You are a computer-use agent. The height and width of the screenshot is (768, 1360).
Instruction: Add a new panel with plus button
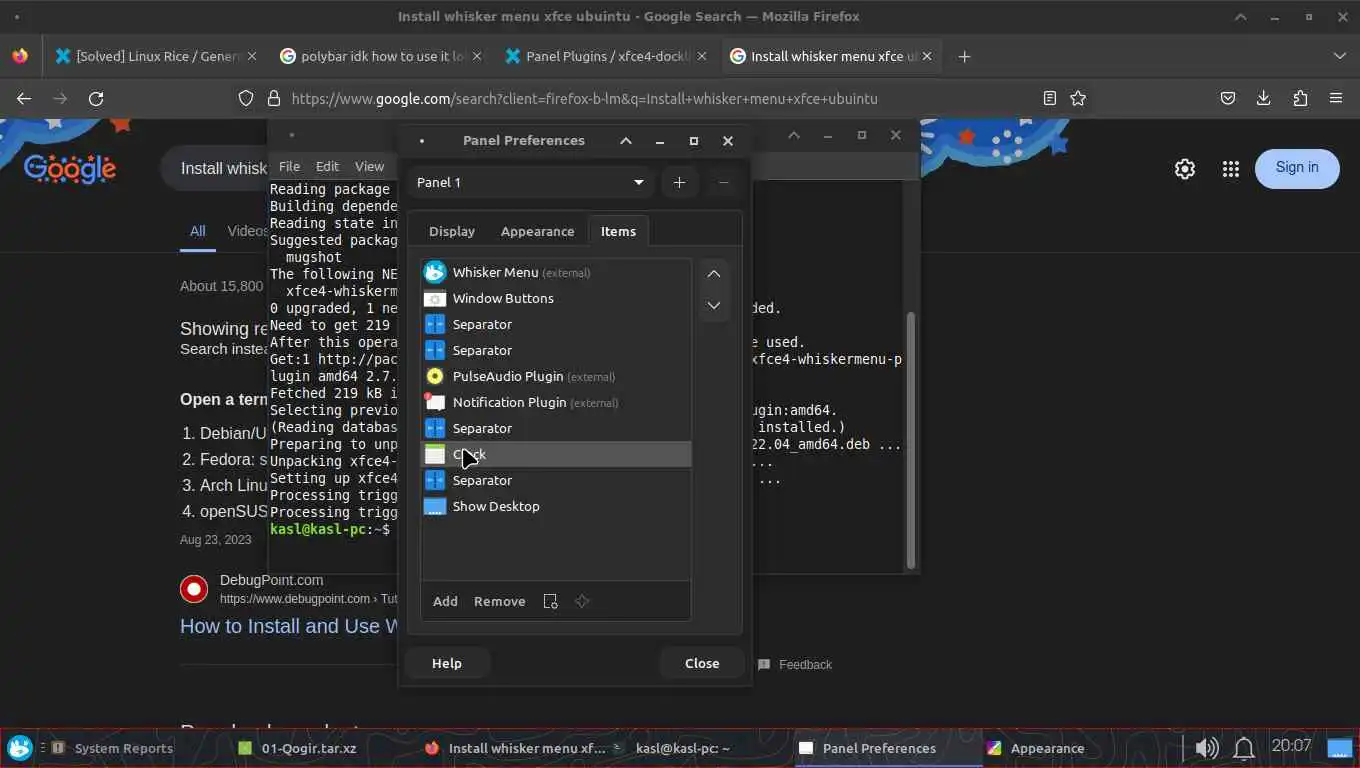pyautogui.click(x=679, y=182)
